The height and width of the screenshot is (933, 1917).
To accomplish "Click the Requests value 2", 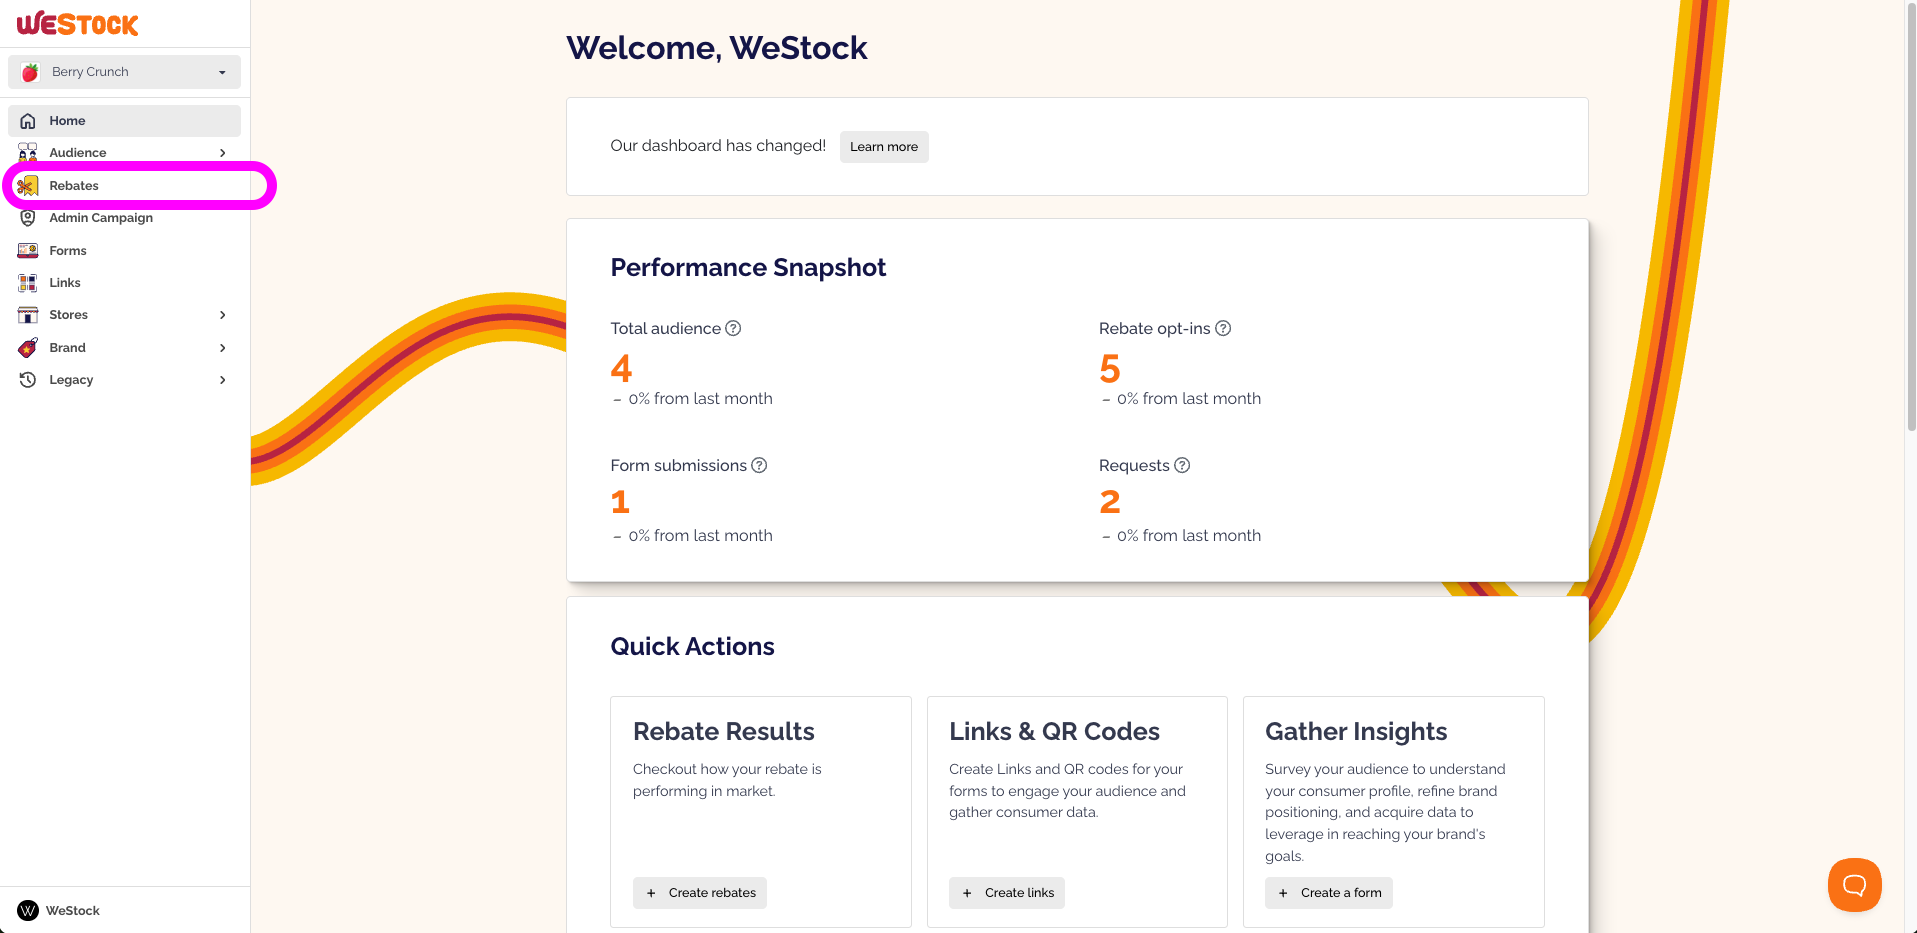I will click(1110, 502).
